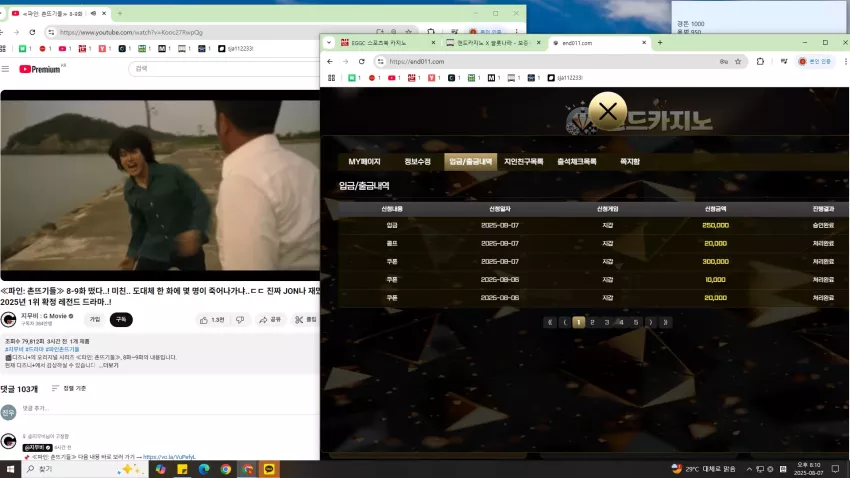Image resolution: width=850 pixels, height=478 pixels.
Task: Expand description with 더보기
Action: coord(110,366)
